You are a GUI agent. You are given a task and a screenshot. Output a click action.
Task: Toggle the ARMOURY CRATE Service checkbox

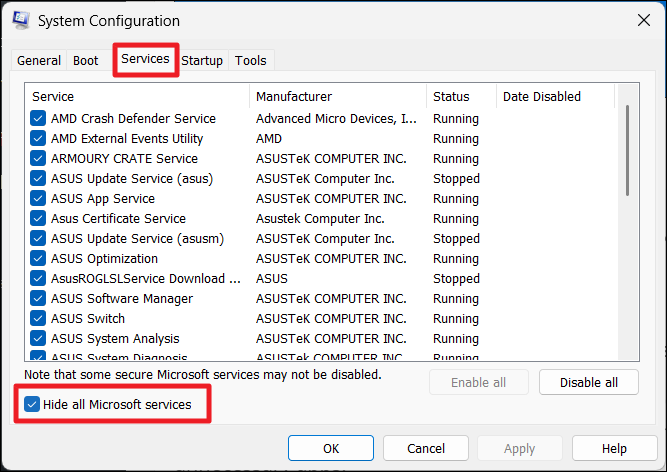pos(38,159)
